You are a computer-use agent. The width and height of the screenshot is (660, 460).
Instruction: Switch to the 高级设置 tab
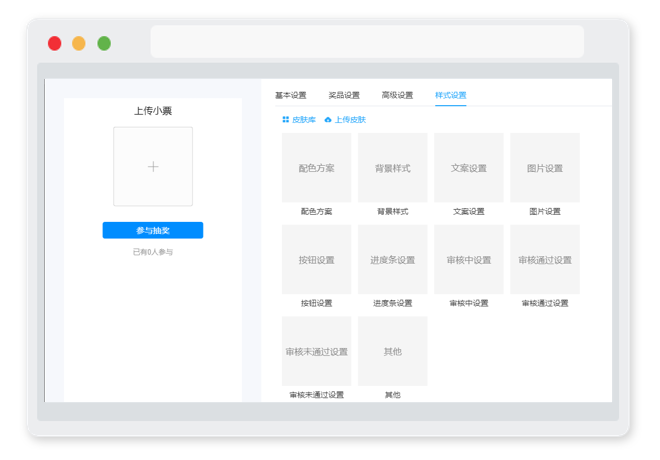[x=397, y=95]
